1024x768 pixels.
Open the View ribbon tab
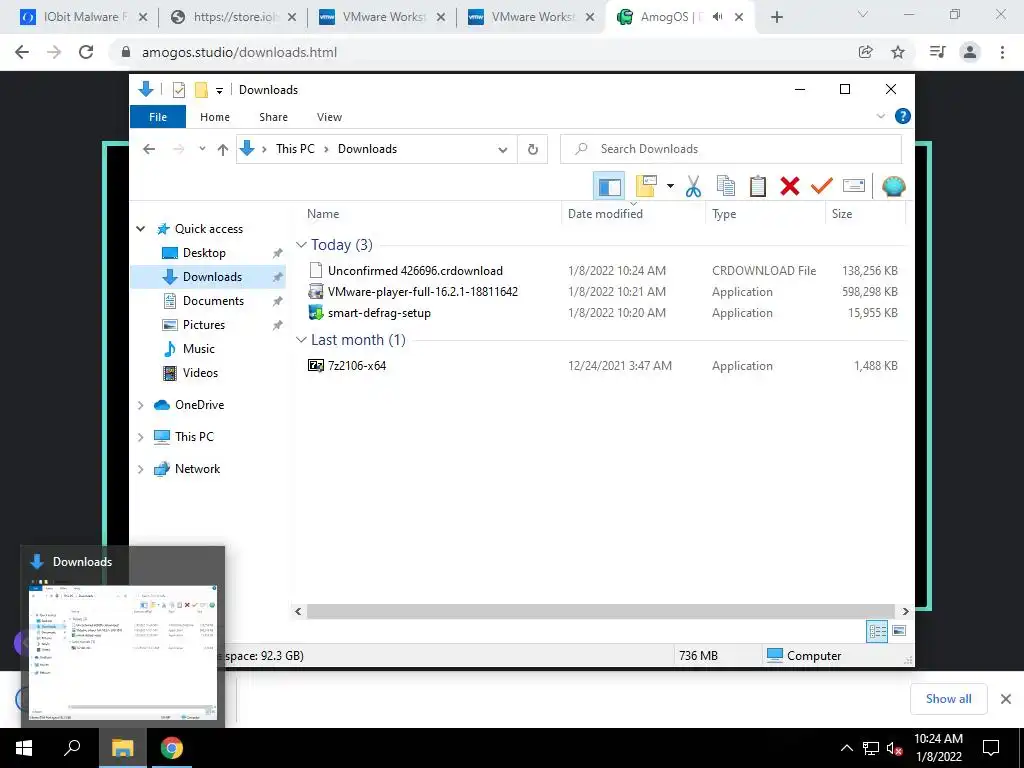pos(329,117)
